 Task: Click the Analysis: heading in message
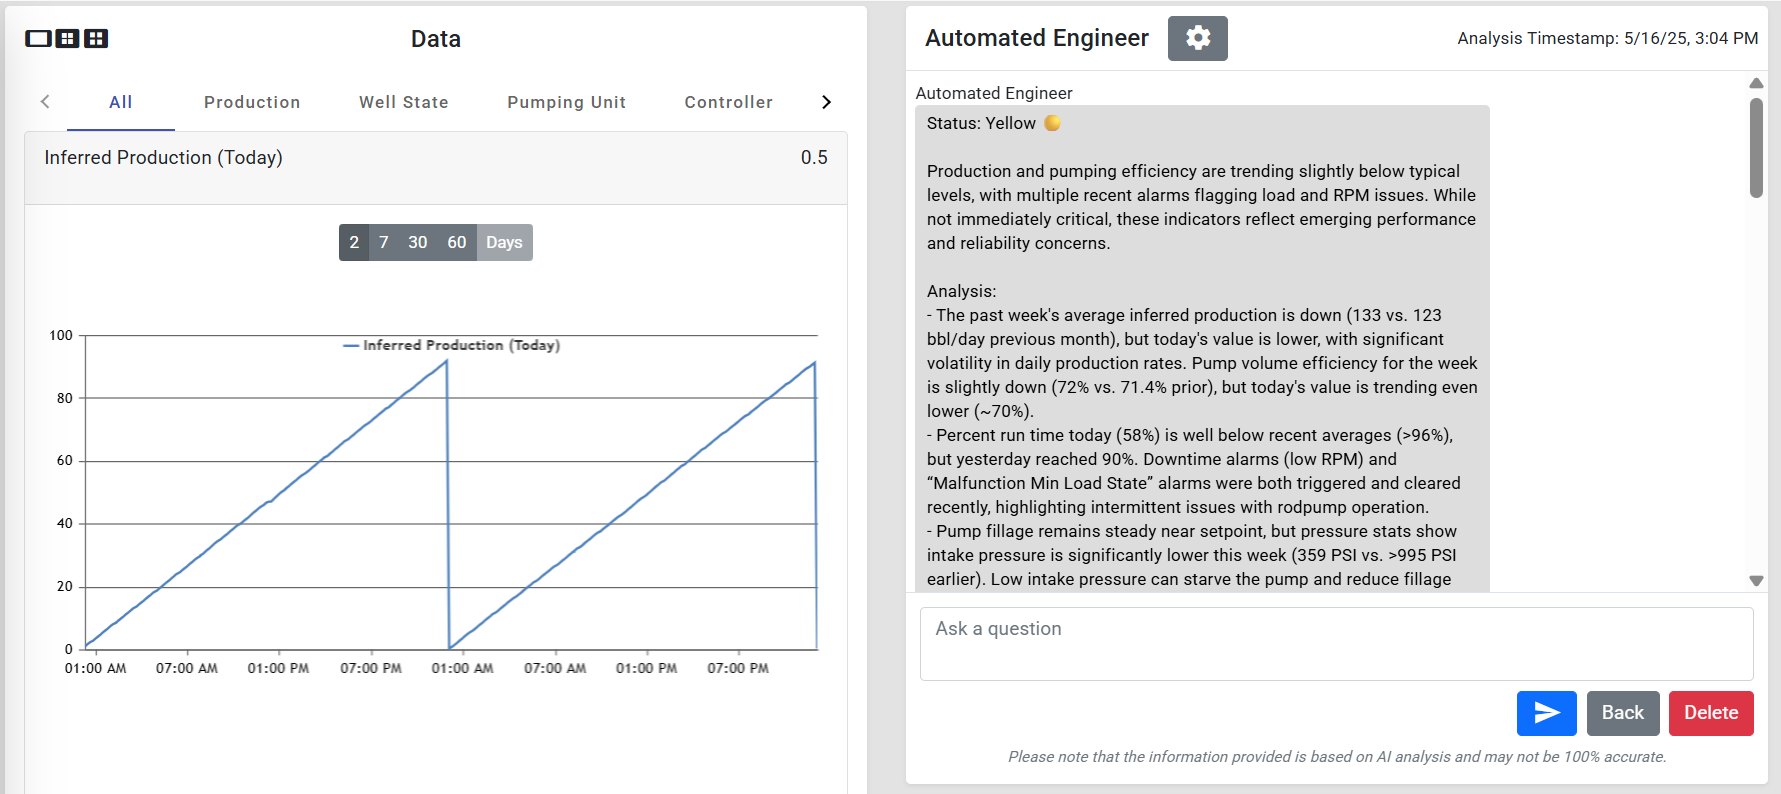tap(961, 291)
